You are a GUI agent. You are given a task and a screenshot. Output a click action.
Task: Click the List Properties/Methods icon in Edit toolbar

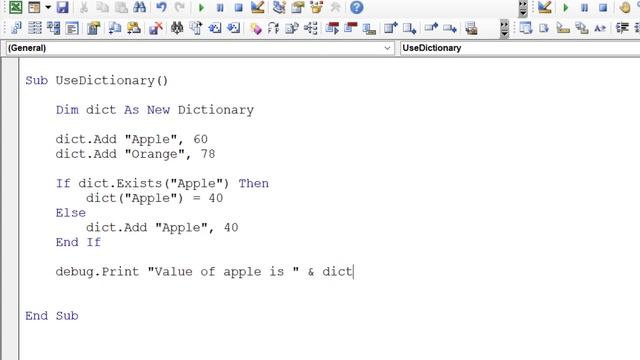[x=525, y=28]
